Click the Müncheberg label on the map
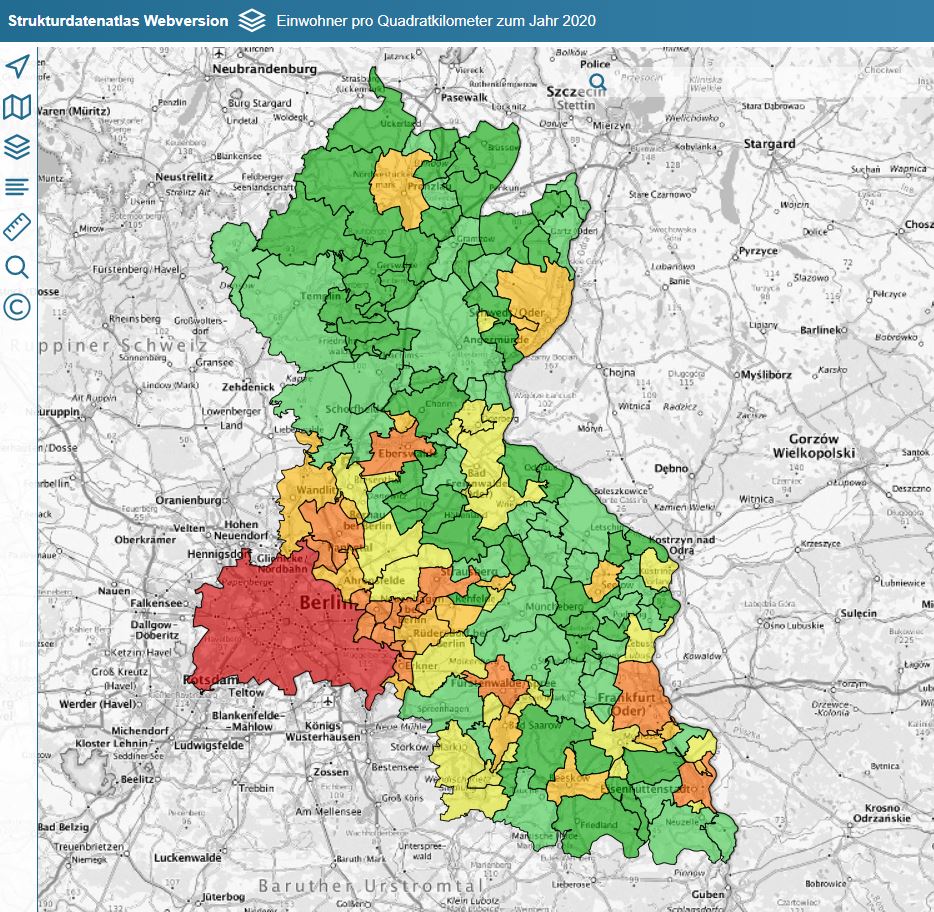Viewport: 934px width, 912px height. coord(555,606)
